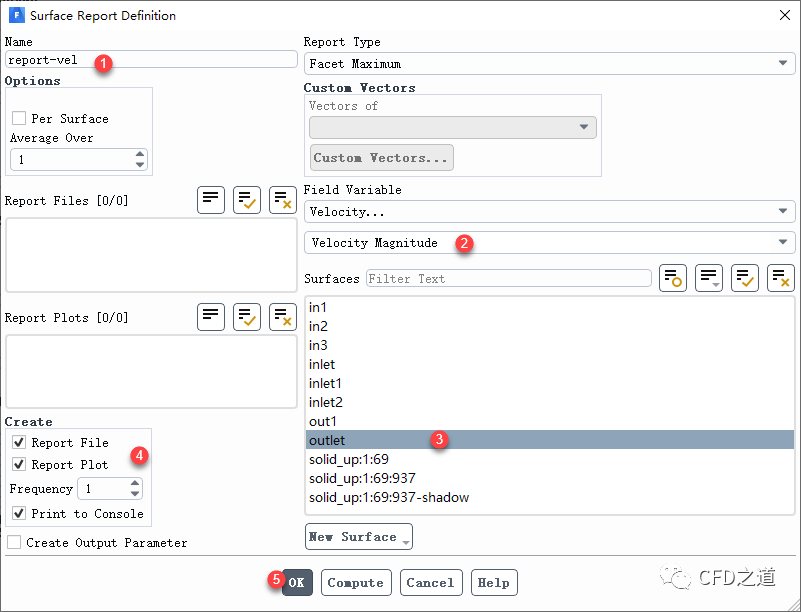Deselect all Report Files with the X icon

(x=283, y=199)
